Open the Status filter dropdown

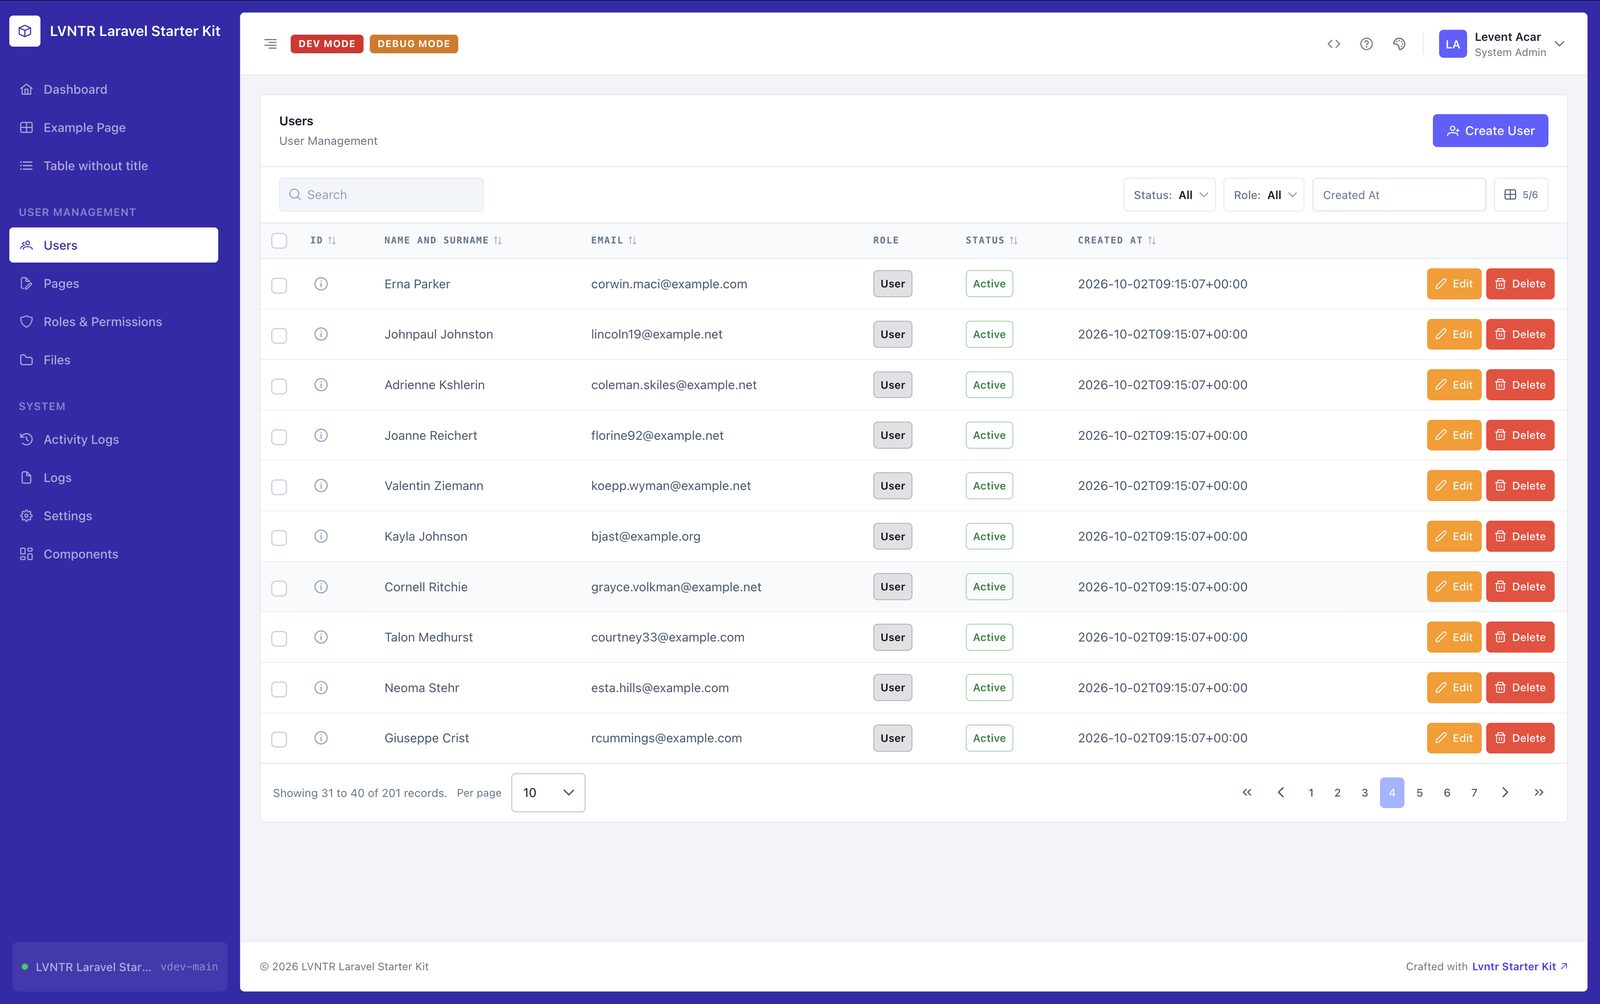pyautogui.click(x=1170, y=195)
